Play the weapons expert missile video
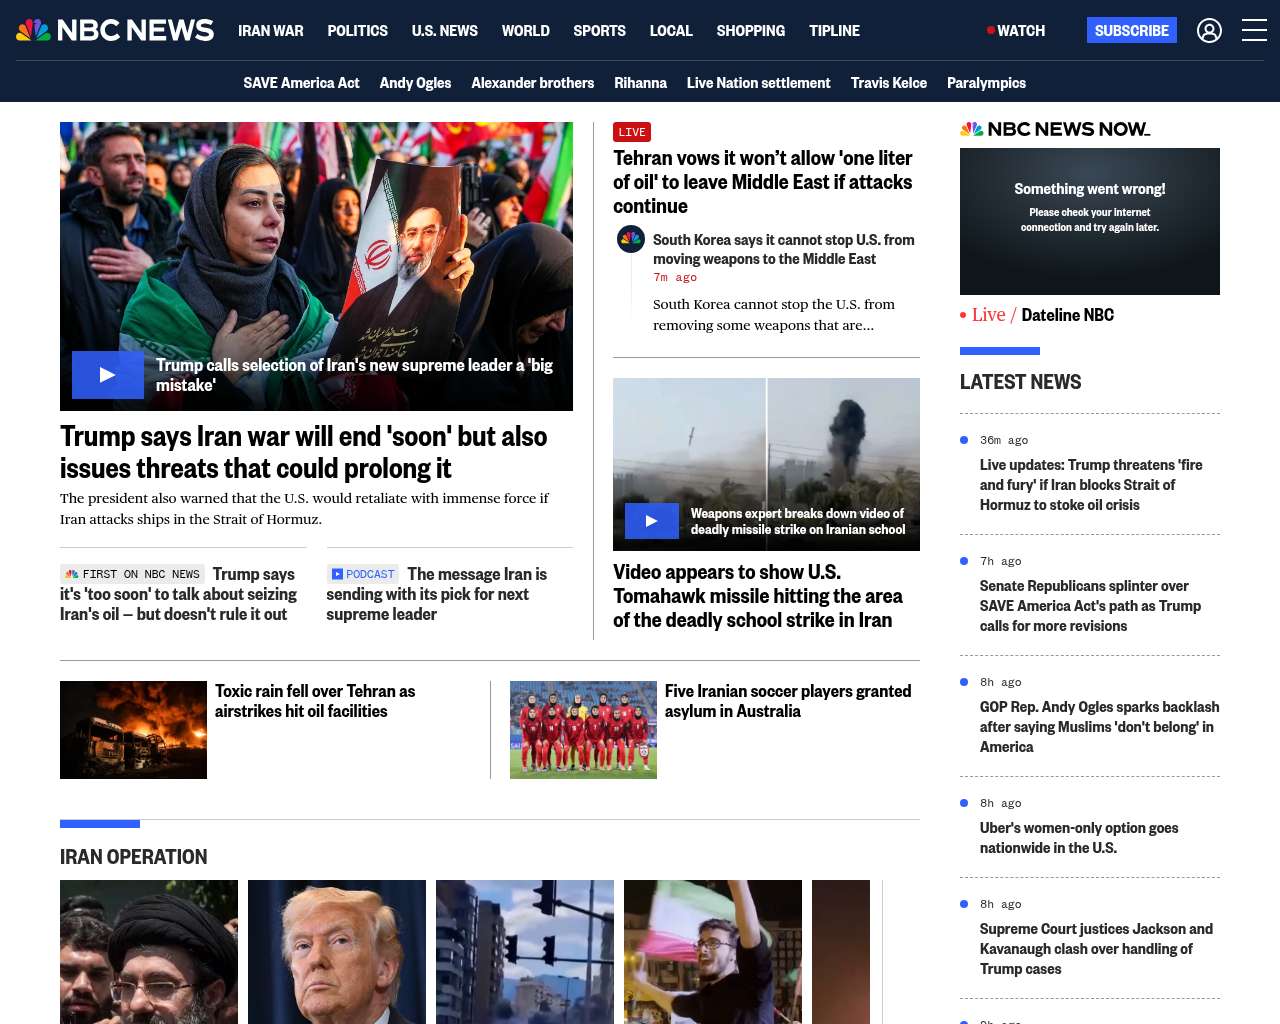 click(651, 521)
